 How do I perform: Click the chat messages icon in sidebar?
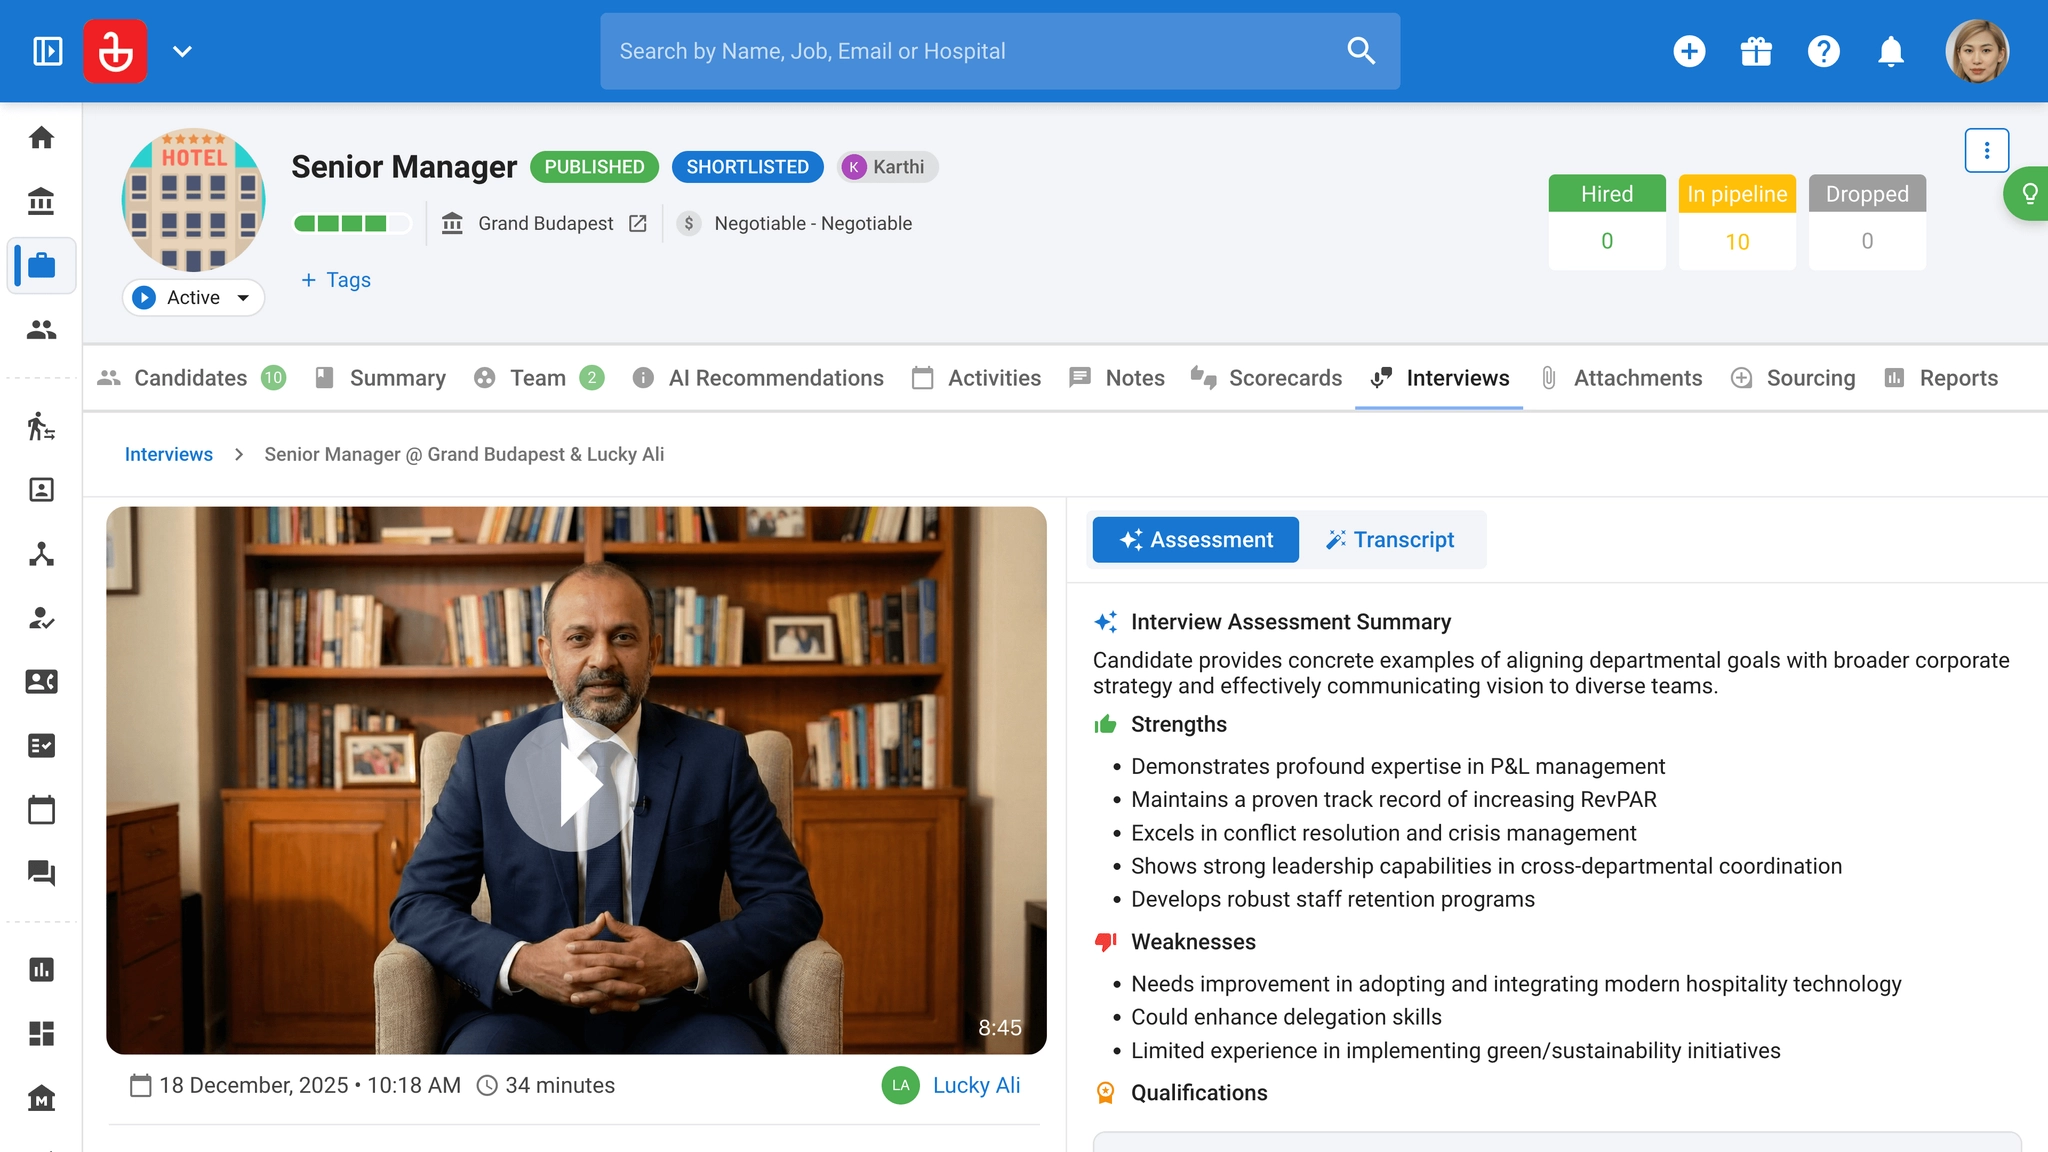41,873
